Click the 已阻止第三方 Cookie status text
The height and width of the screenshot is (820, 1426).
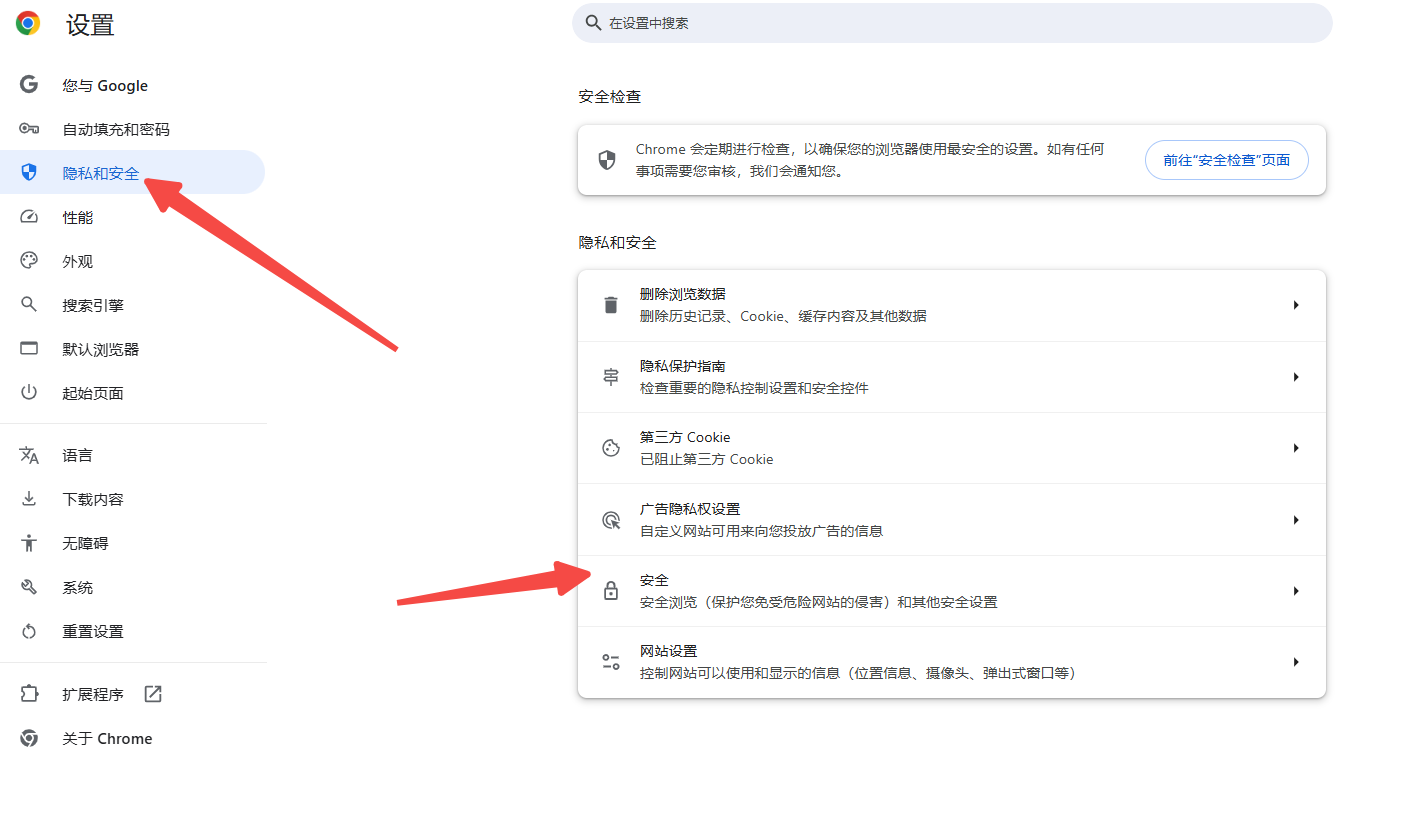pyautogui.click(x=707, y=459)
